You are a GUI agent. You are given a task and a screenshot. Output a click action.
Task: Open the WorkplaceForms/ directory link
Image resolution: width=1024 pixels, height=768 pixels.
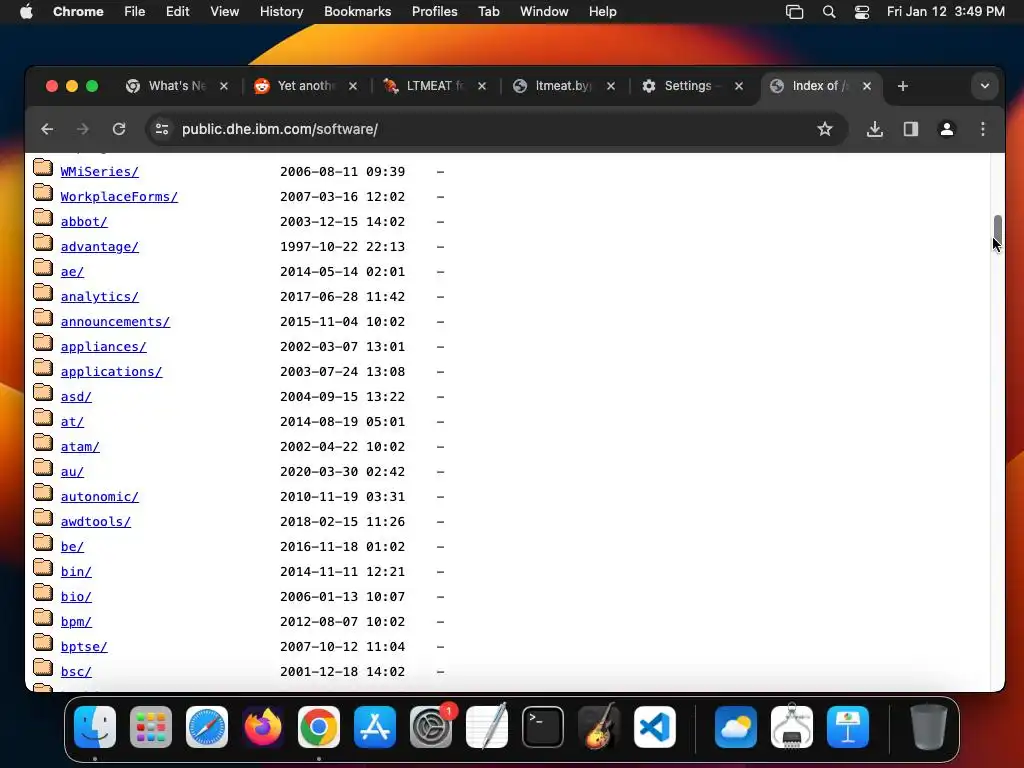click(x=119, y=197)
